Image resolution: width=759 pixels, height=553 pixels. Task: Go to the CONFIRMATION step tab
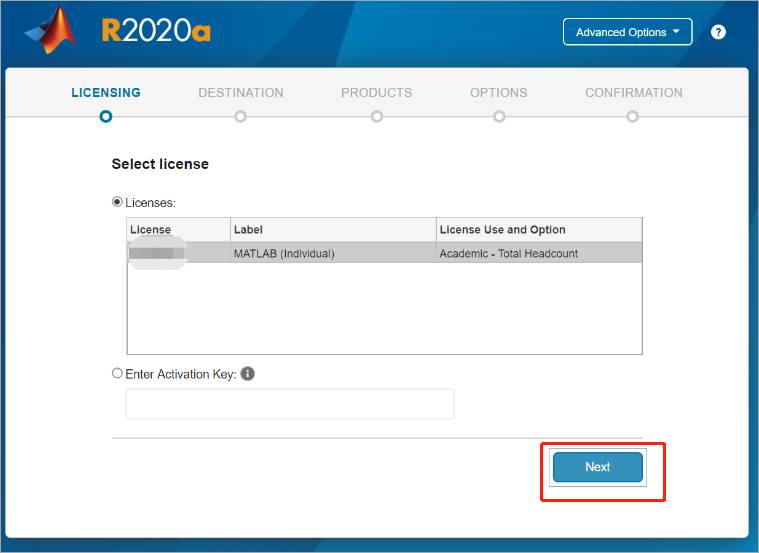tap(634, 92)
